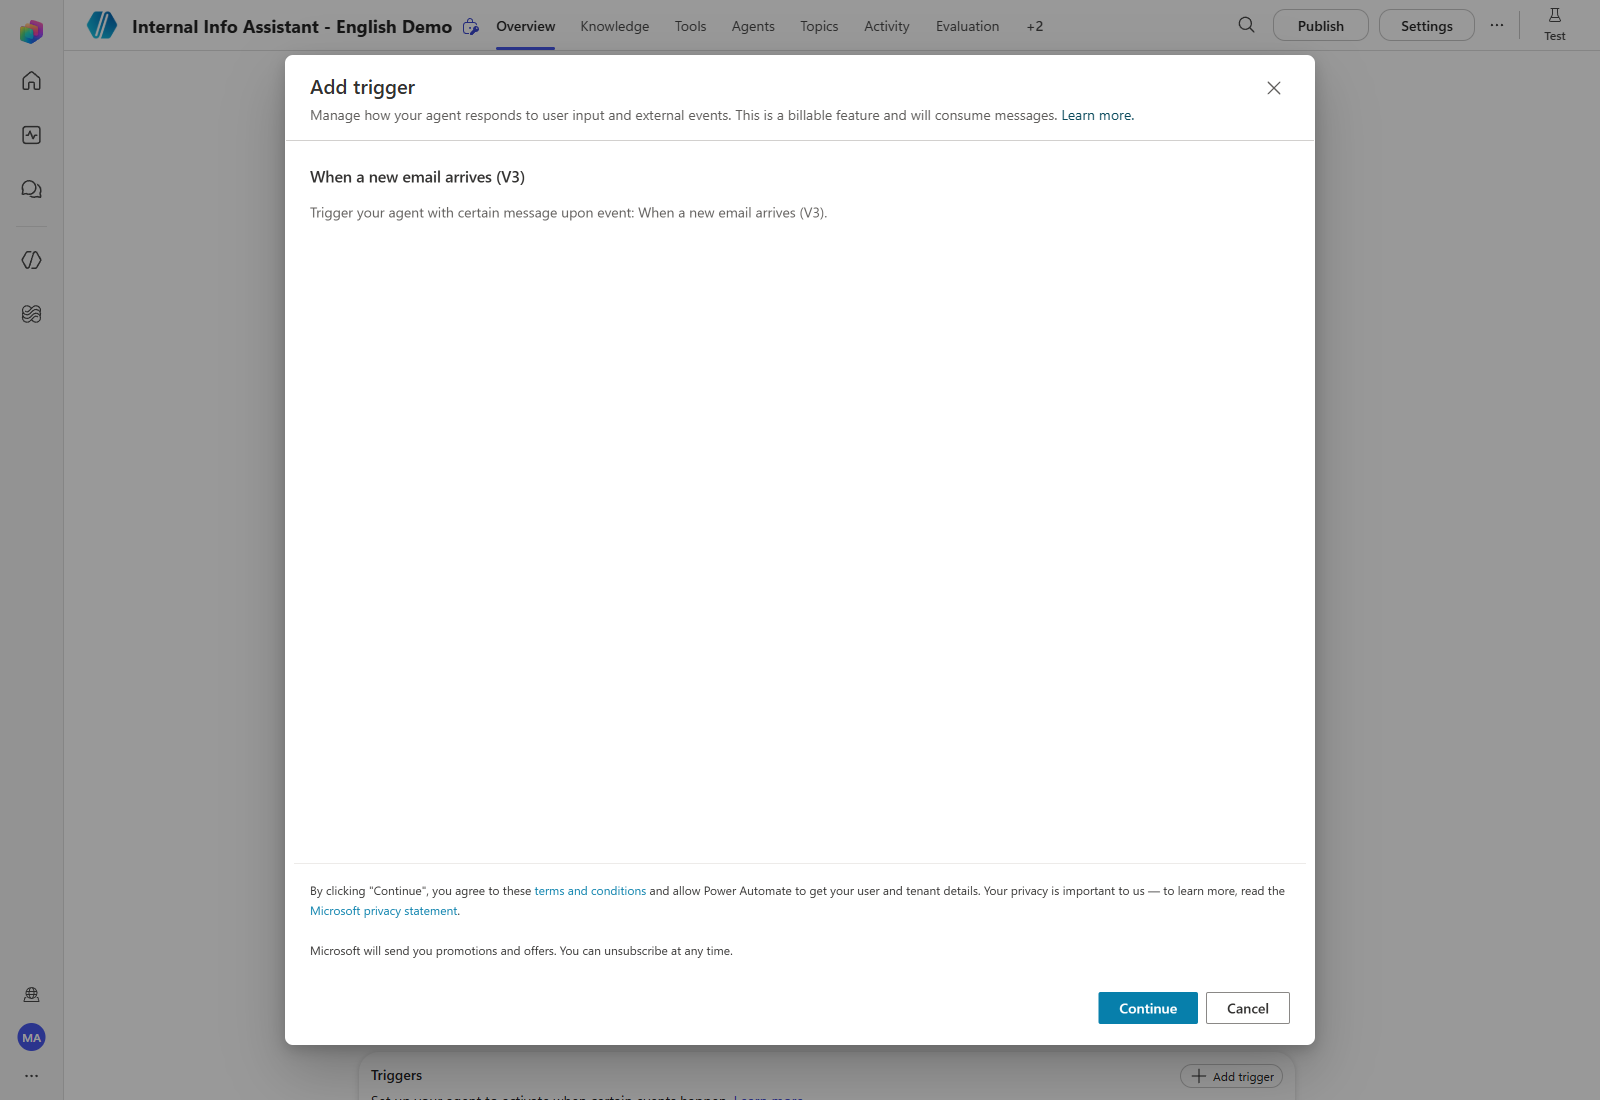Open the Test panel flask icon

click(1554, 24)
